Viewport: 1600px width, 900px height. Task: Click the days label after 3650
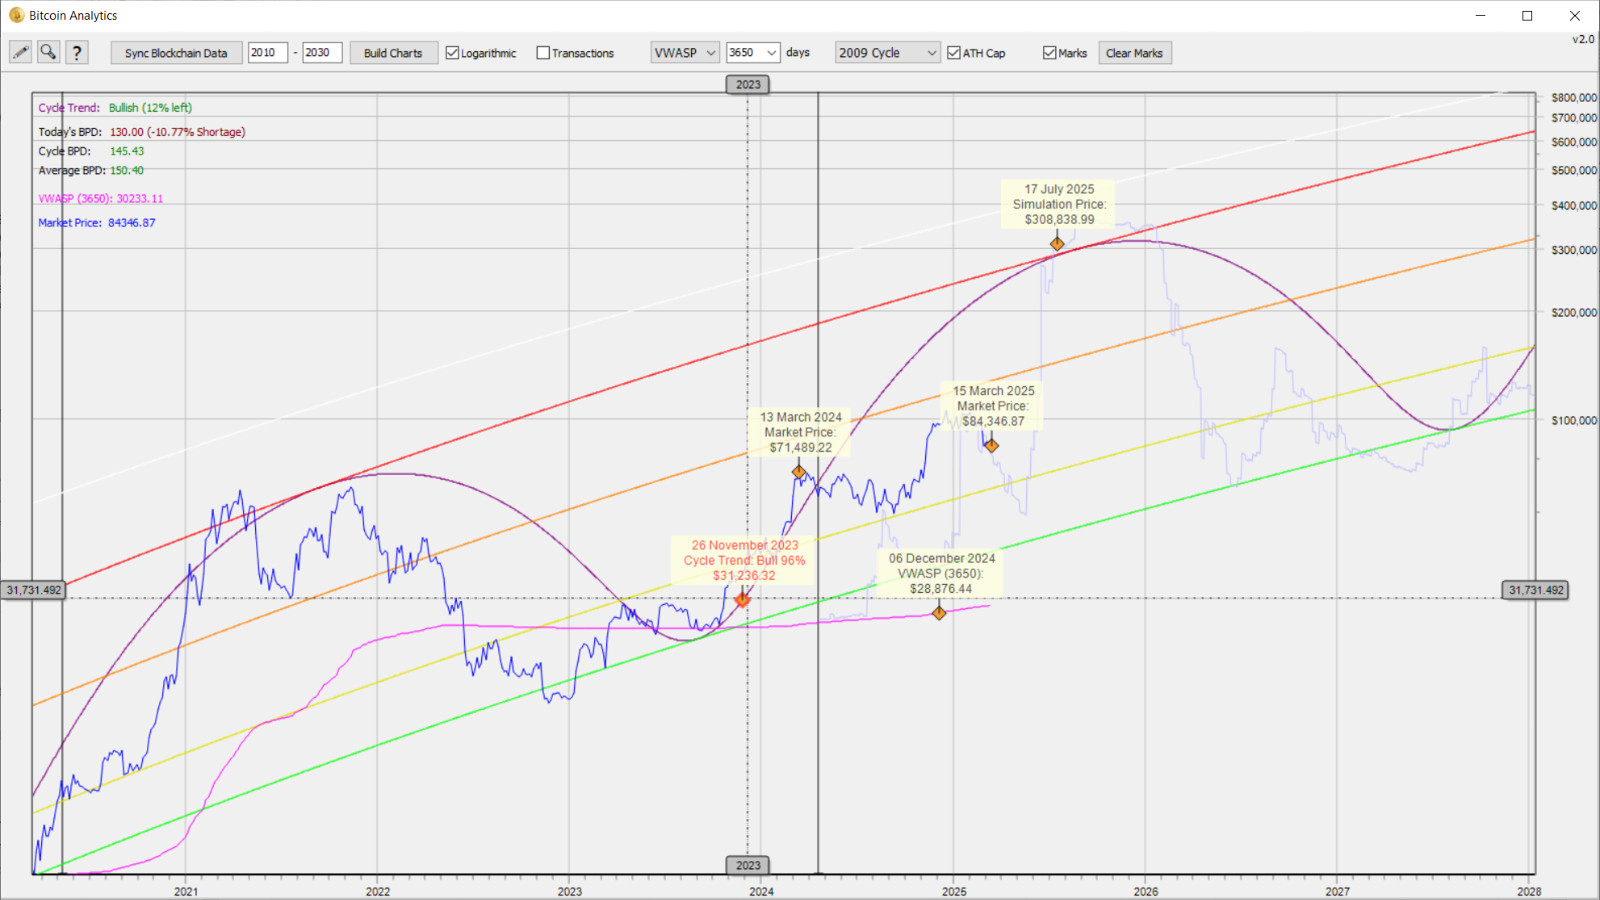point(798,52)
